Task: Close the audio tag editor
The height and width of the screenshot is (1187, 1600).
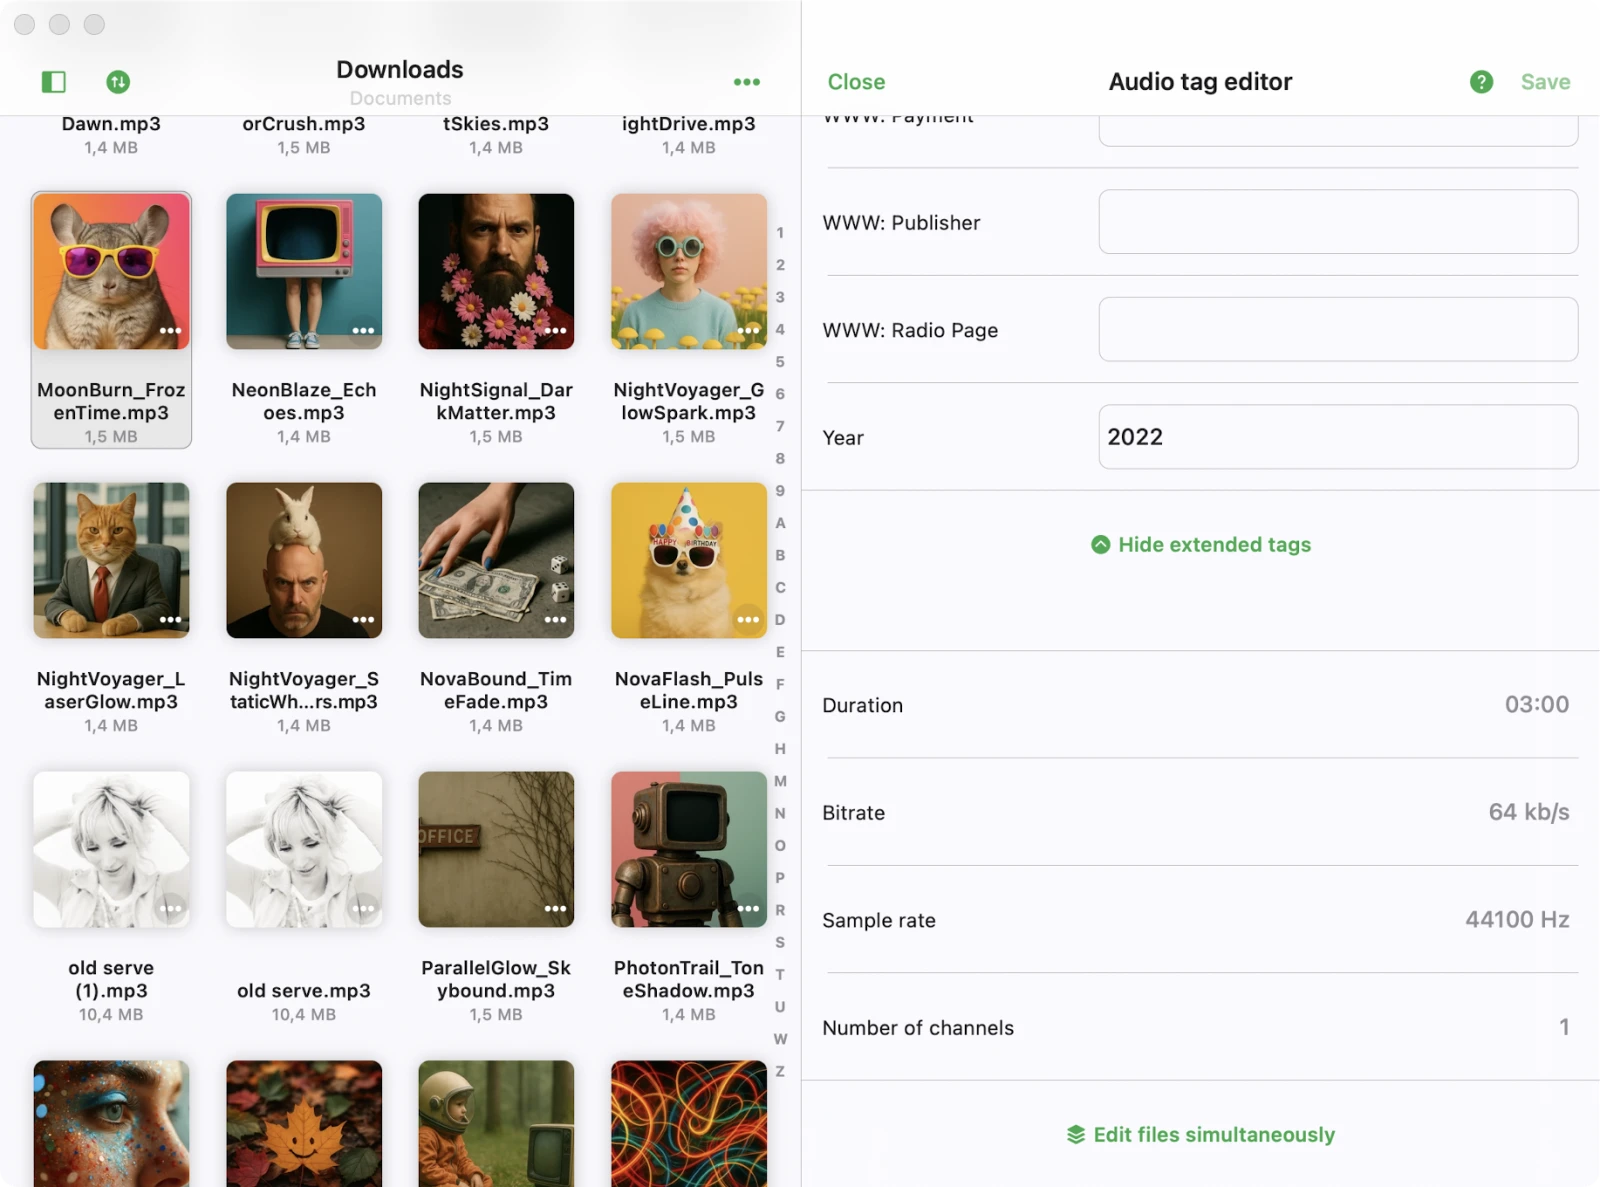Action: [x=856, y=82]
